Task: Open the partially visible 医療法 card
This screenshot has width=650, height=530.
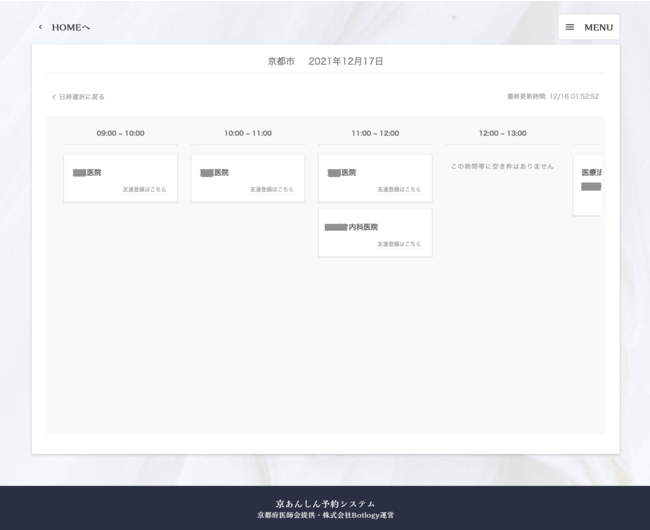Action: tap(587, 185)
